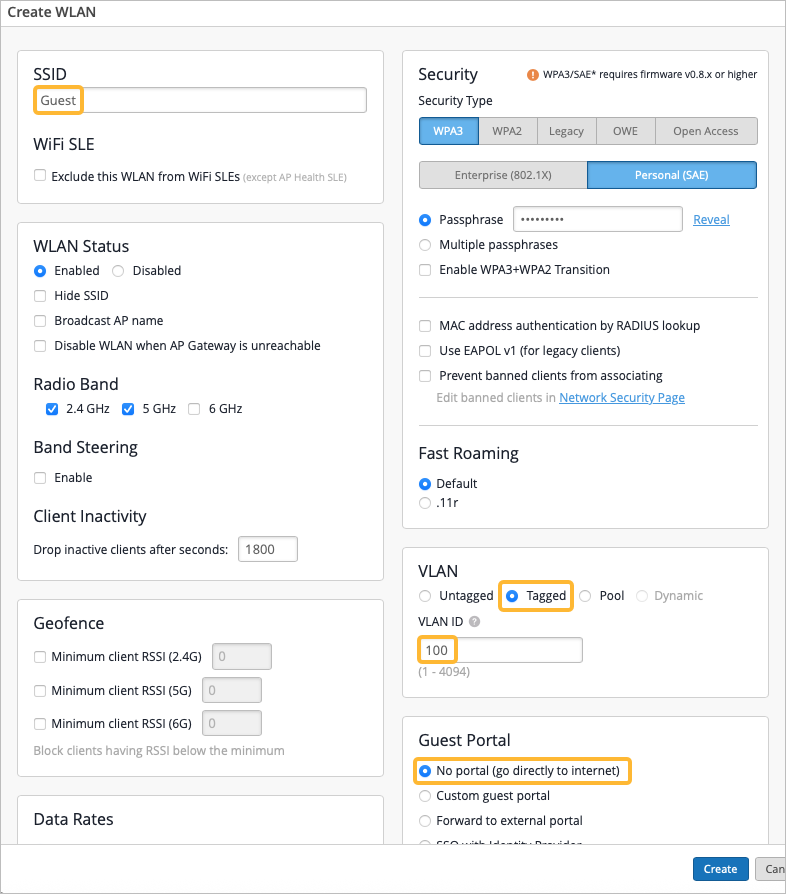Choose .11r fast roaming
This screenshot has width=786, height=894.
[x=425, y=503]
